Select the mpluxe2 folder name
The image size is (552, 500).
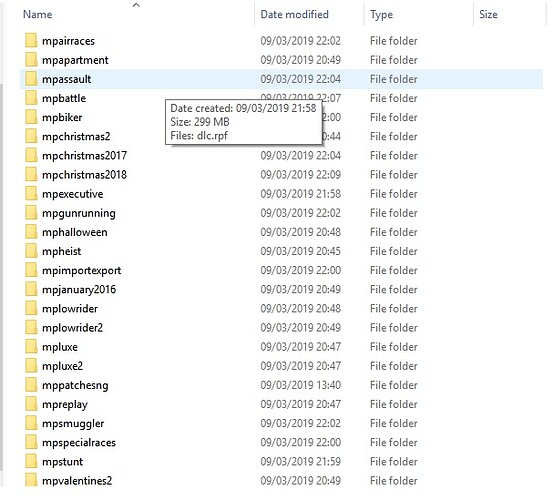[x=62, y=366]
